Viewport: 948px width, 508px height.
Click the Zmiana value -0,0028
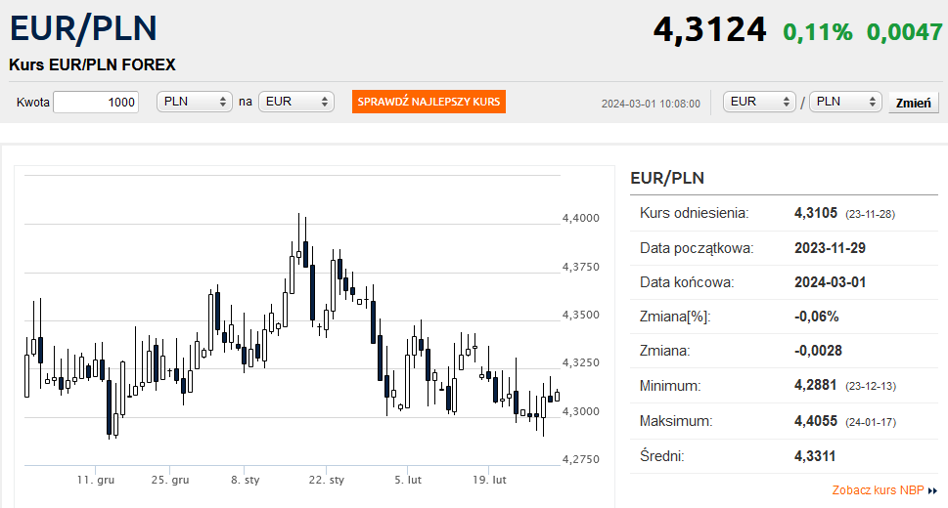click(817, 351)
